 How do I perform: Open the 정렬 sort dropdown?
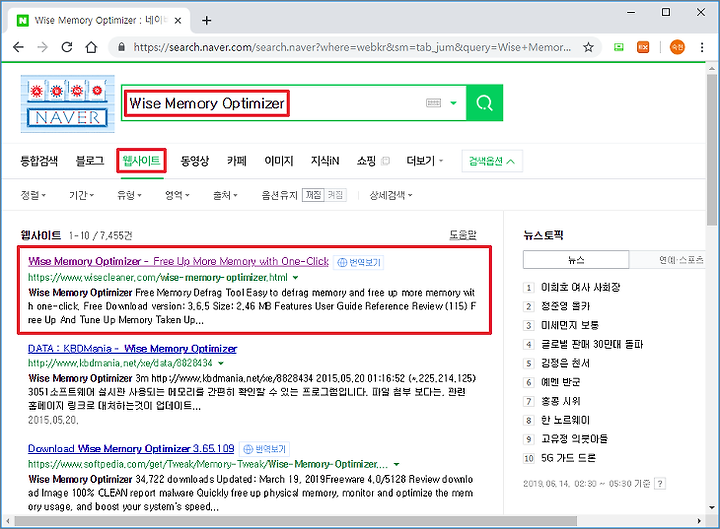tap(33, 195)
